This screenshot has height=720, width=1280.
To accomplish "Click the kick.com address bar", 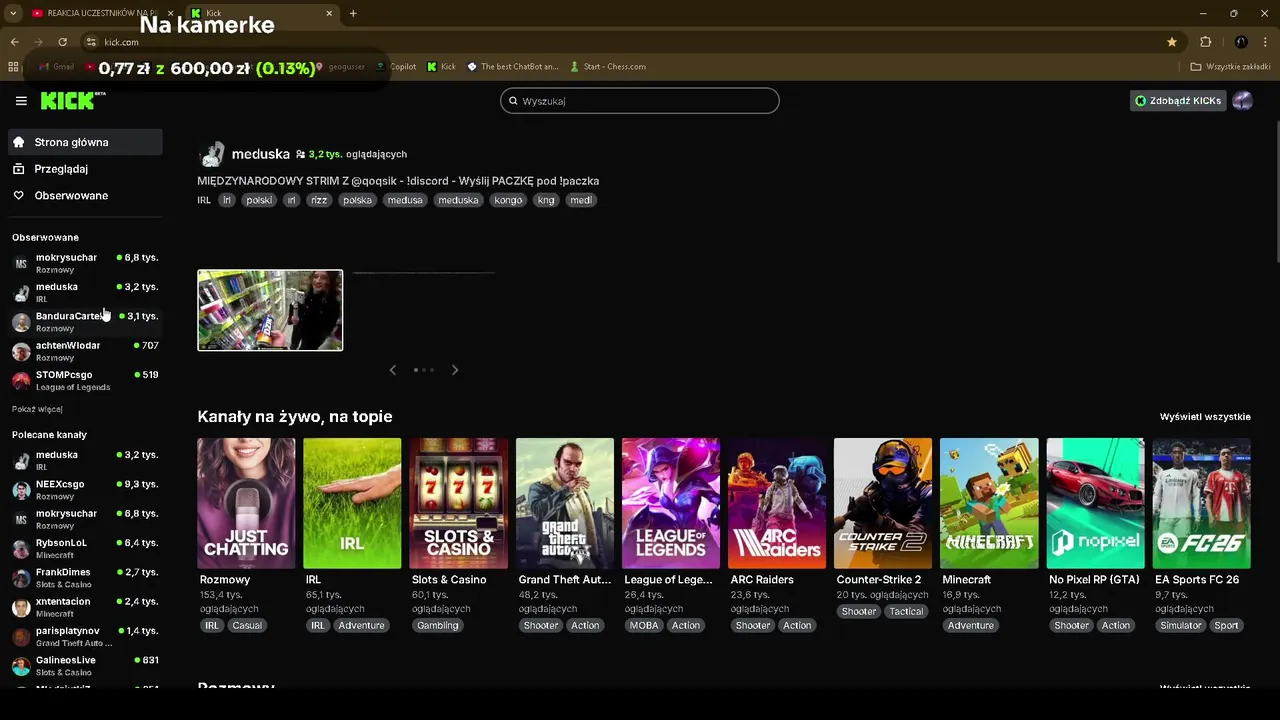I will coord(630,42).
